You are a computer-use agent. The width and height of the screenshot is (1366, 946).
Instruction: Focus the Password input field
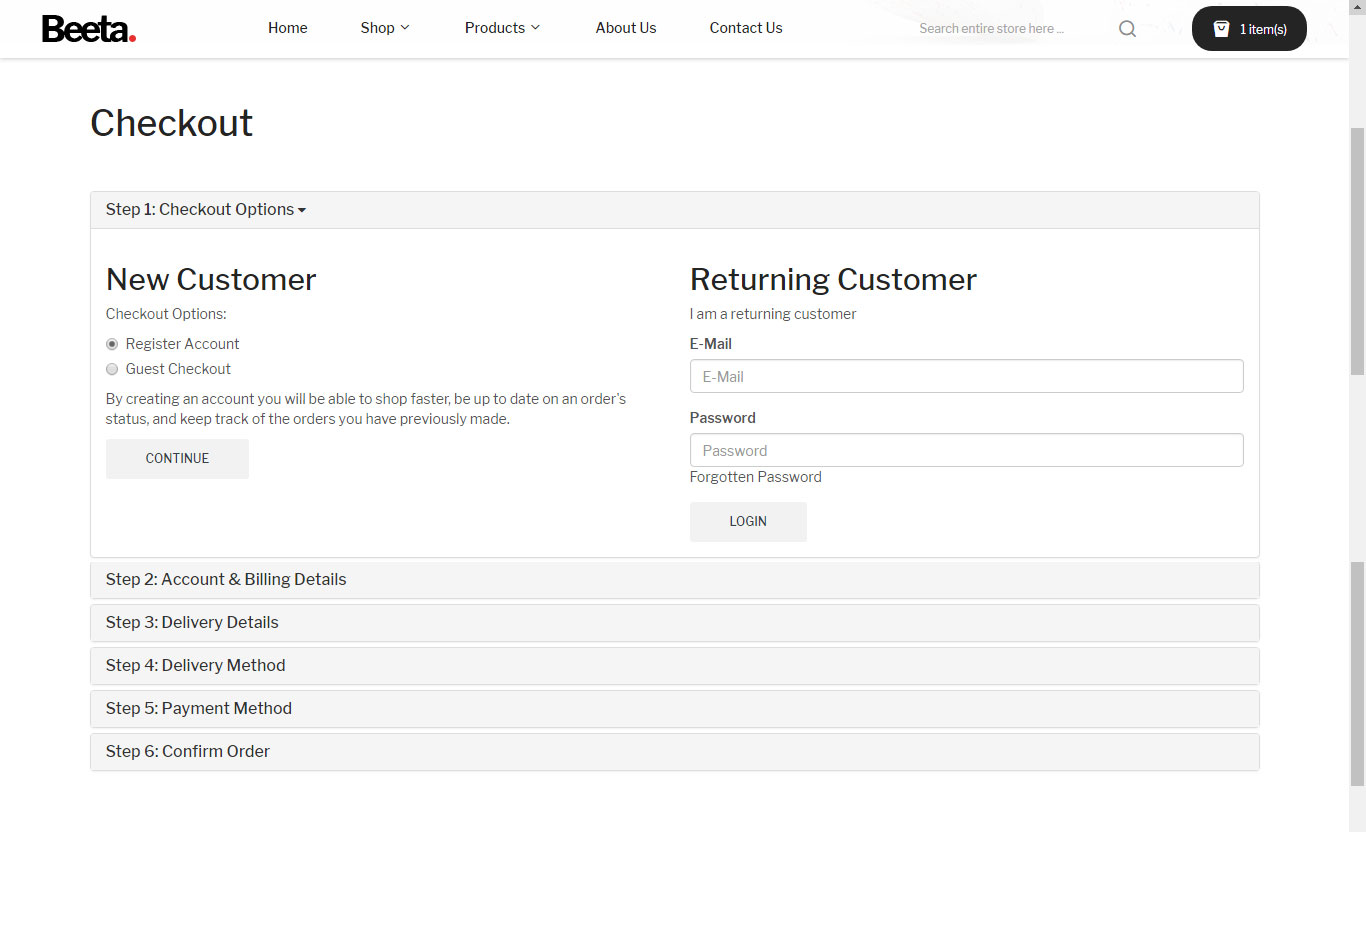click(966, 451)
